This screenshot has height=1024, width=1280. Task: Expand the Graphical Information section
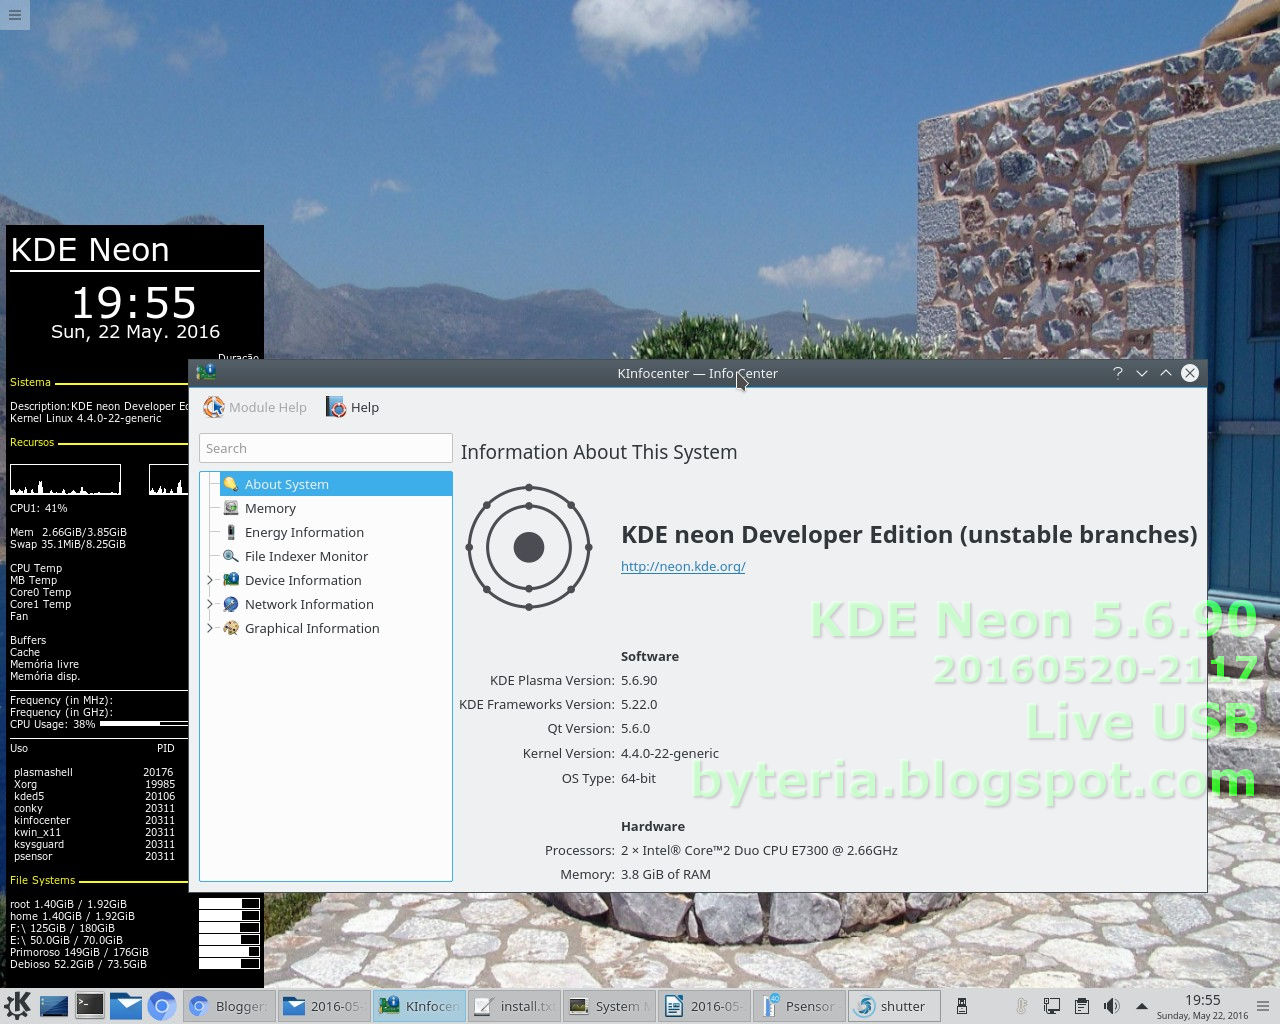(x=209, y=628)
